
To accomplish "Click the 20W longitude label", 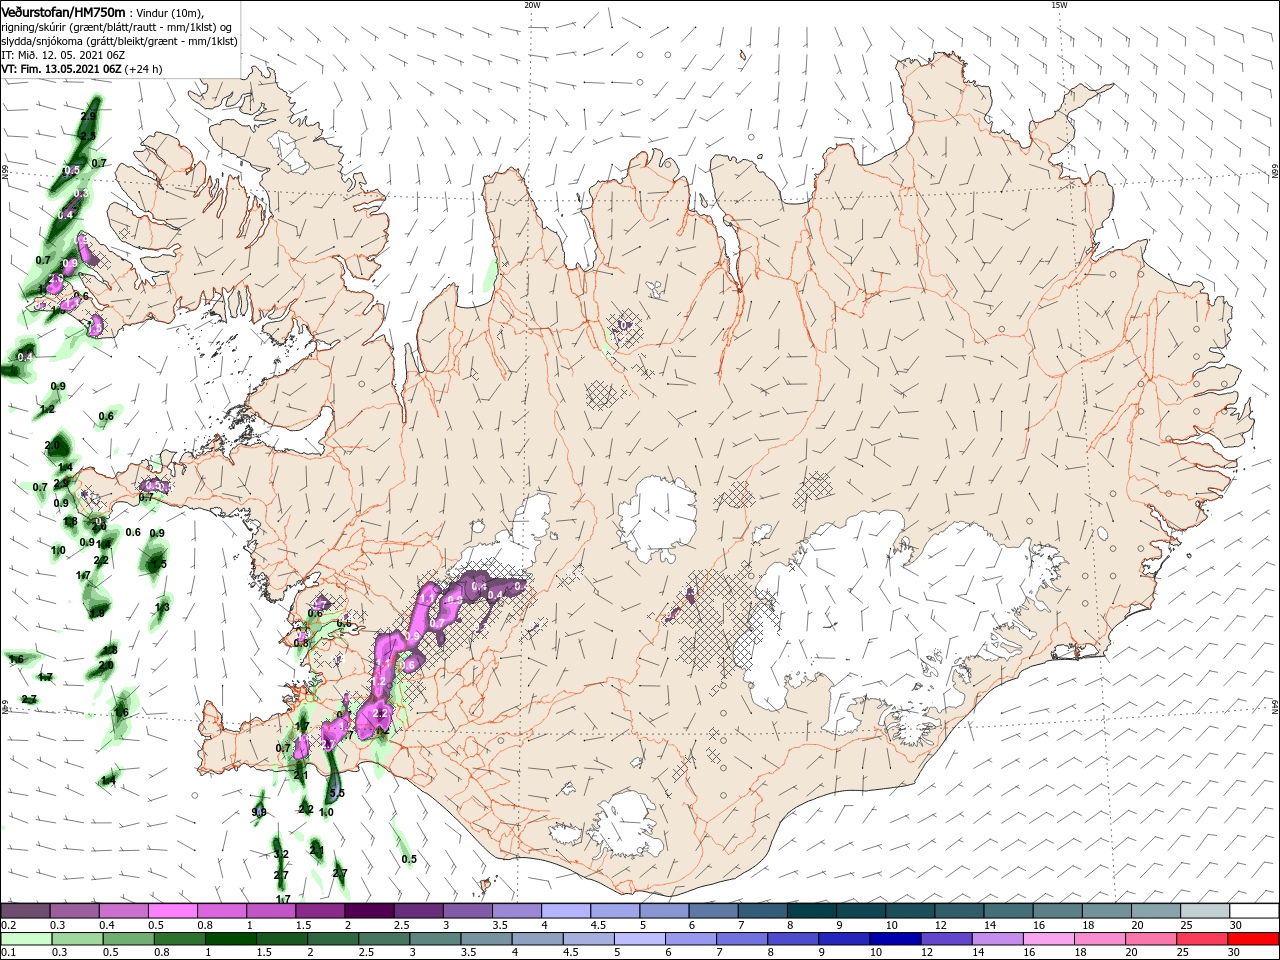I will [x=532, y=5].
